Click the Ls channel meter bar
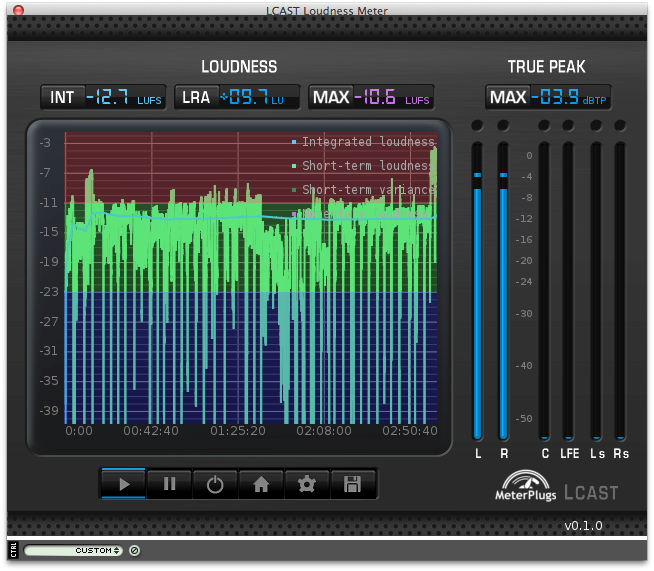This screenshot has width=654, height=571. coord(596,291)
